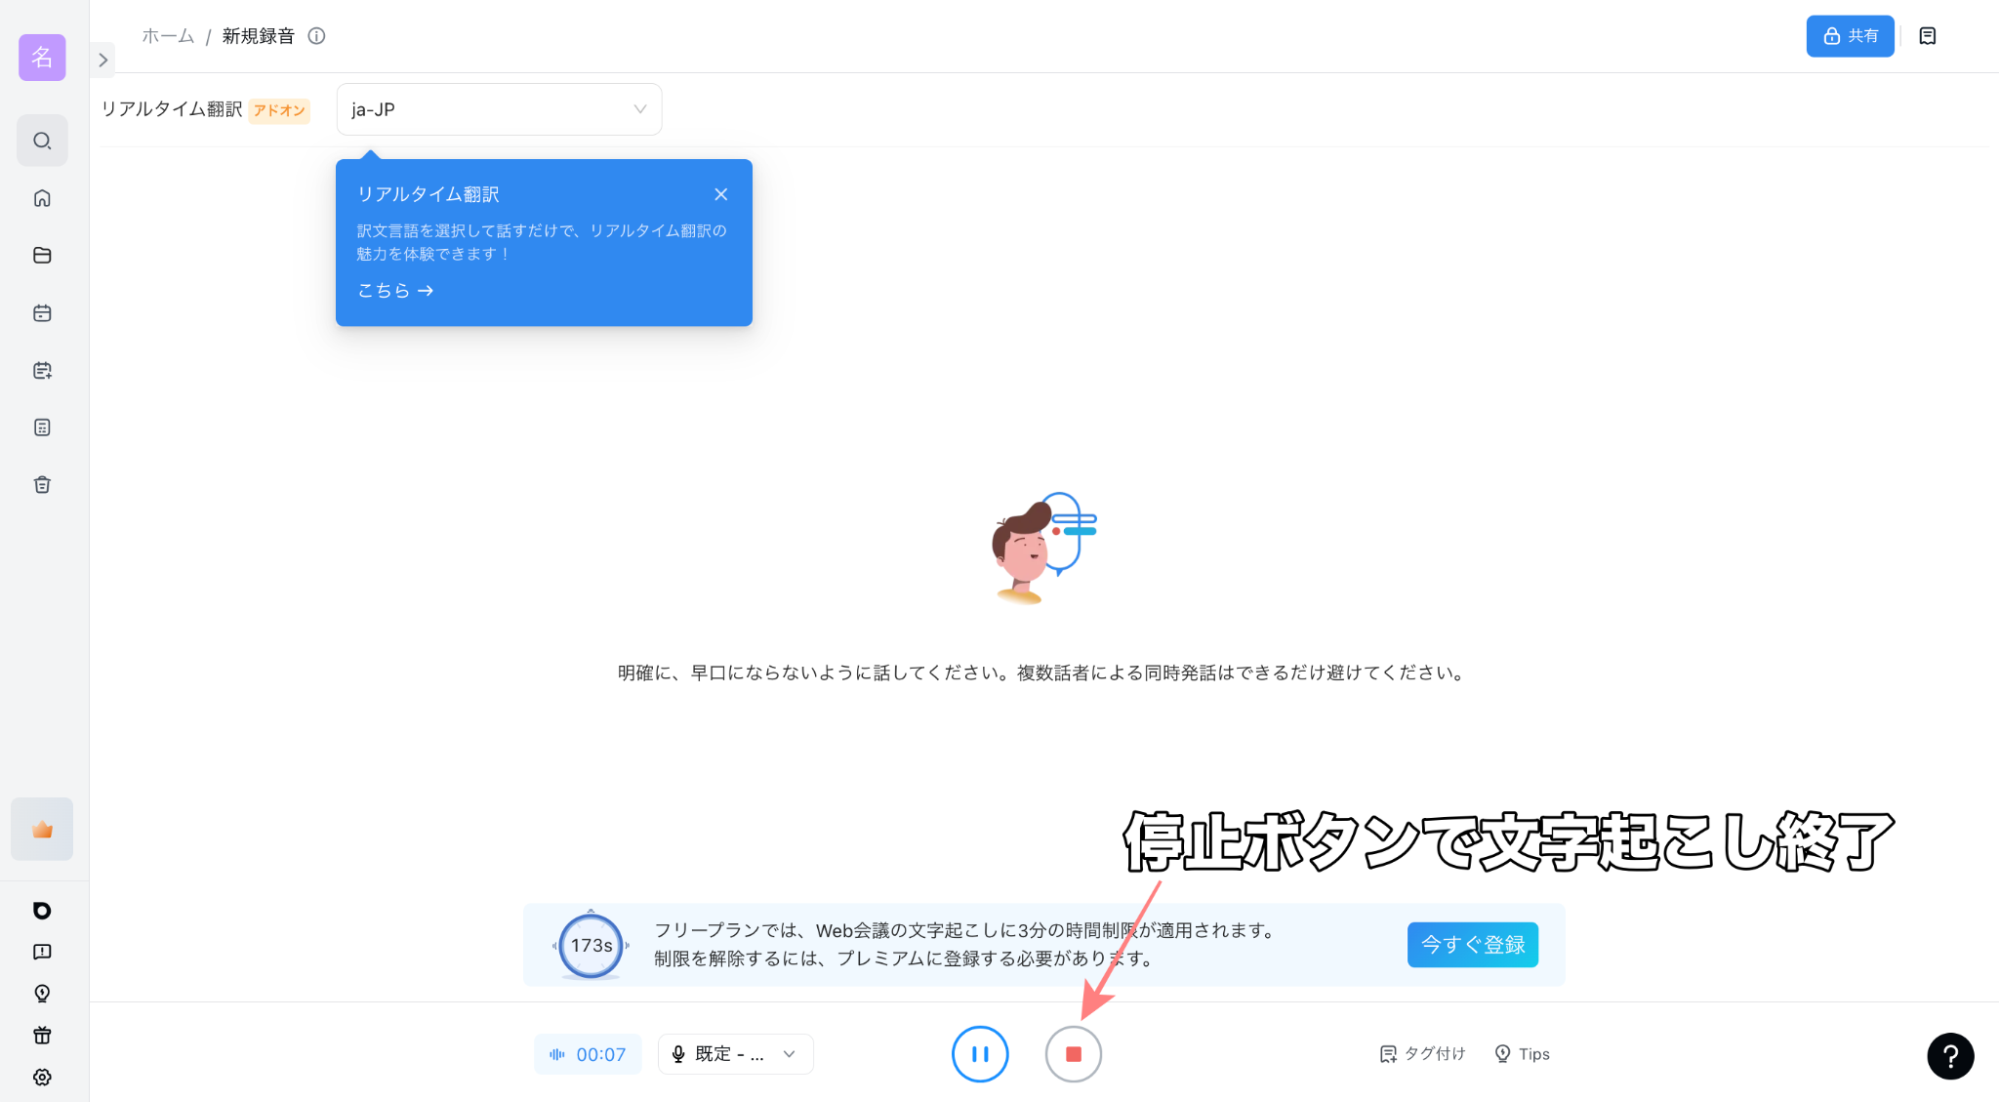This screenshot has width=1999, height=1102.
Task: Open the home icon in the sidebar
Action: (42, 198)
